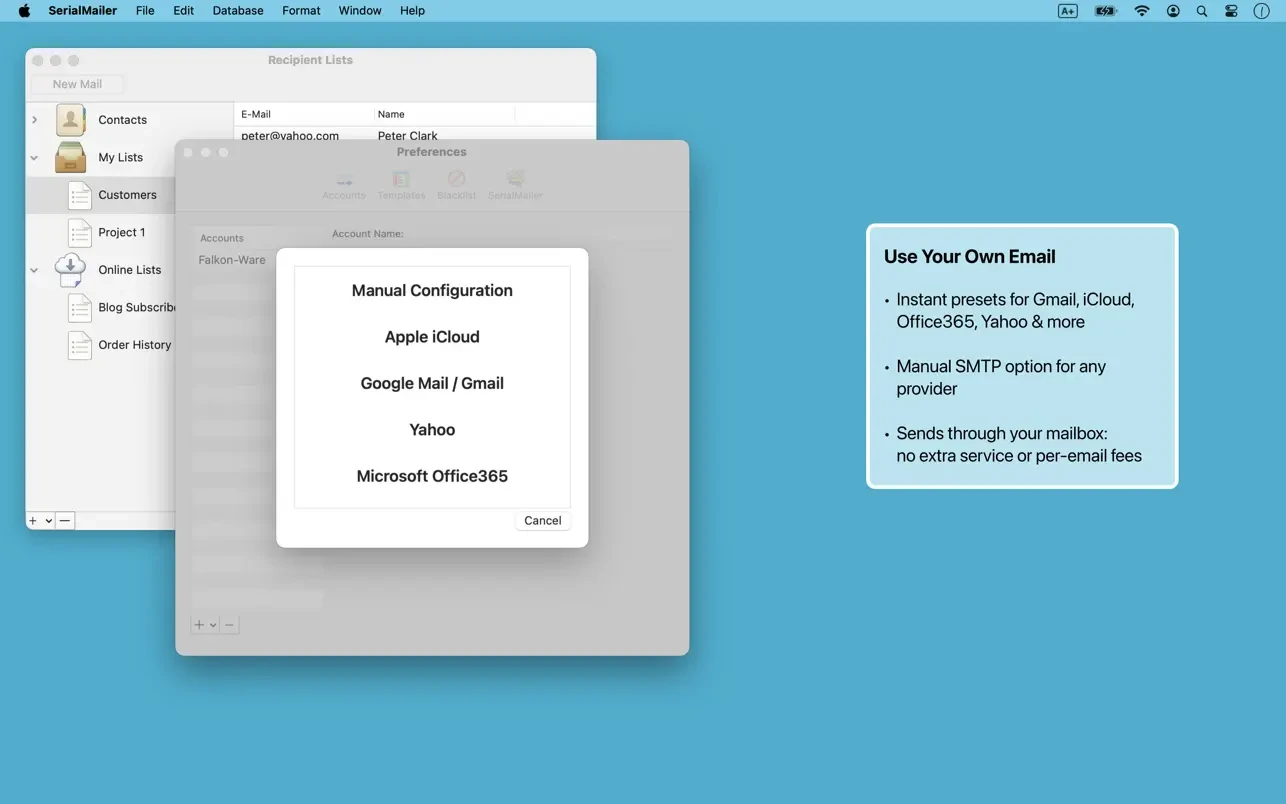
Task: Open the Window menu
Action: point(360,11)
